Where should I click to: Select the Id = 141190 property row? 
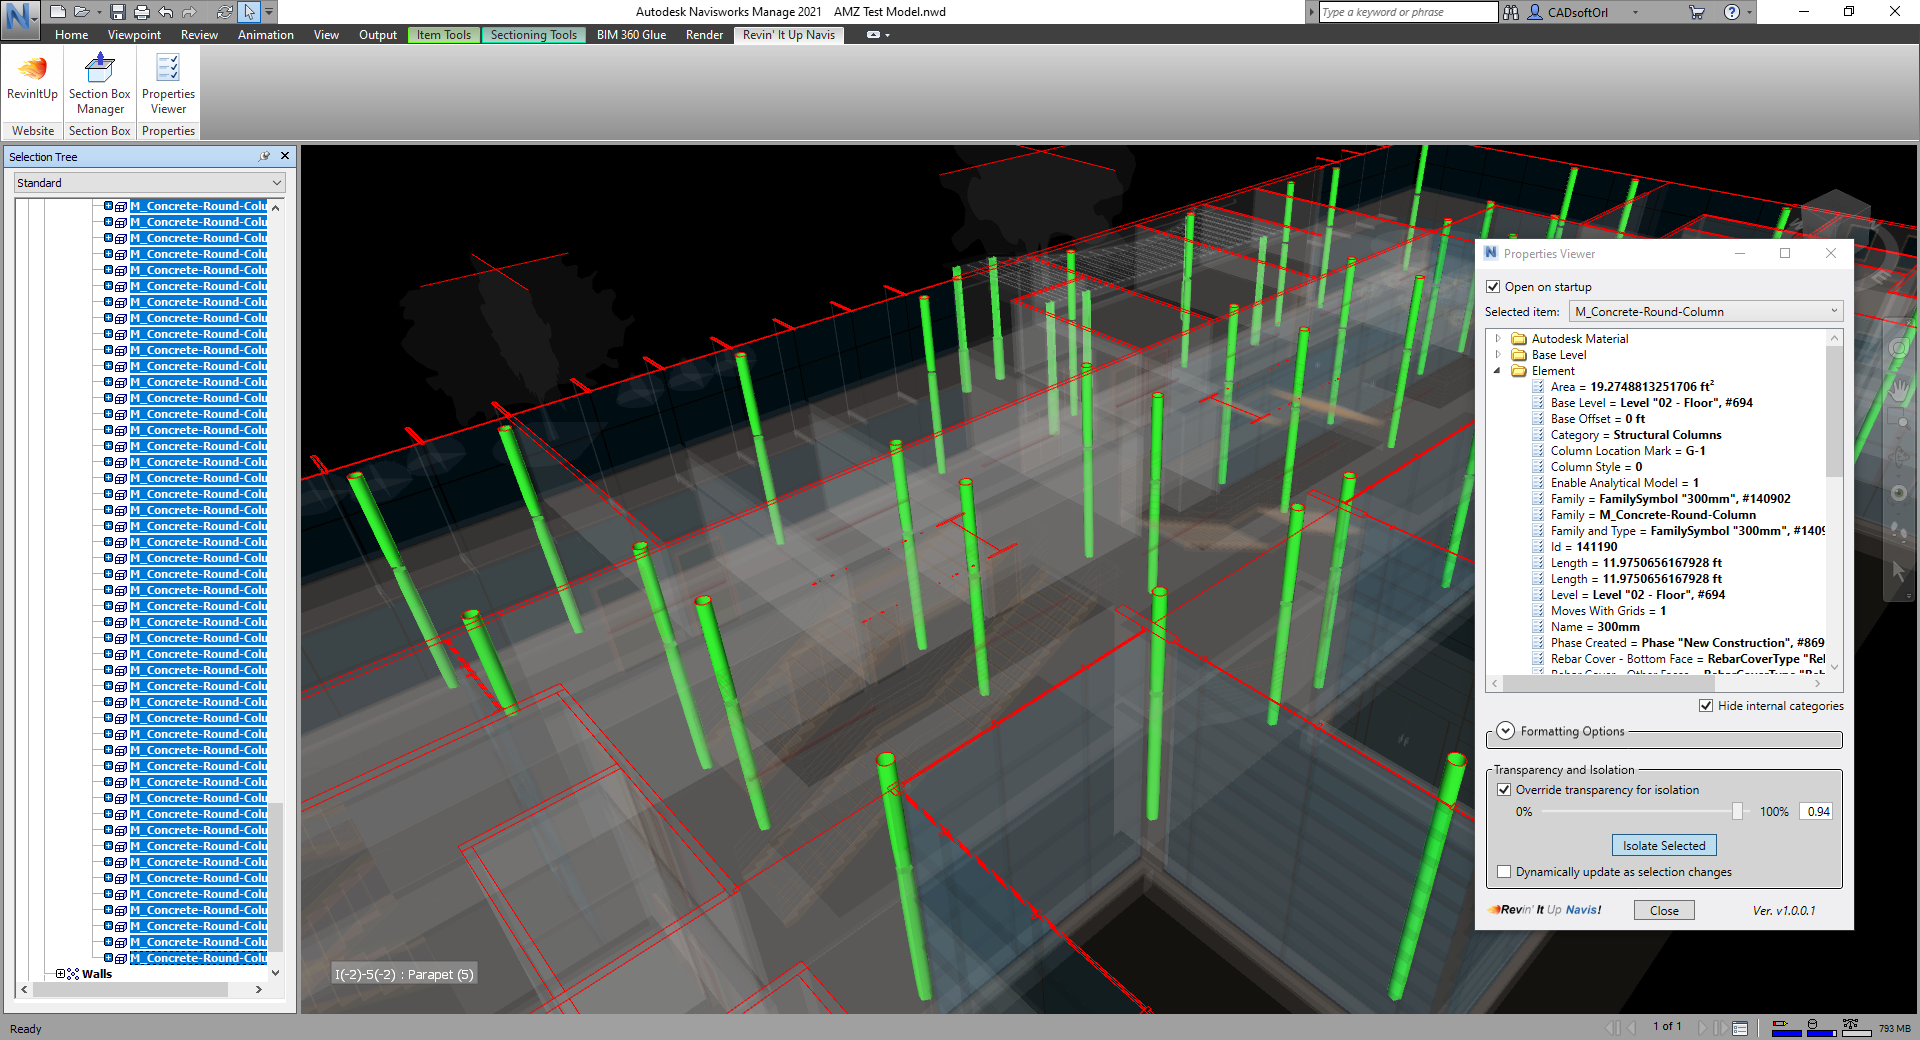[1584, 547]
